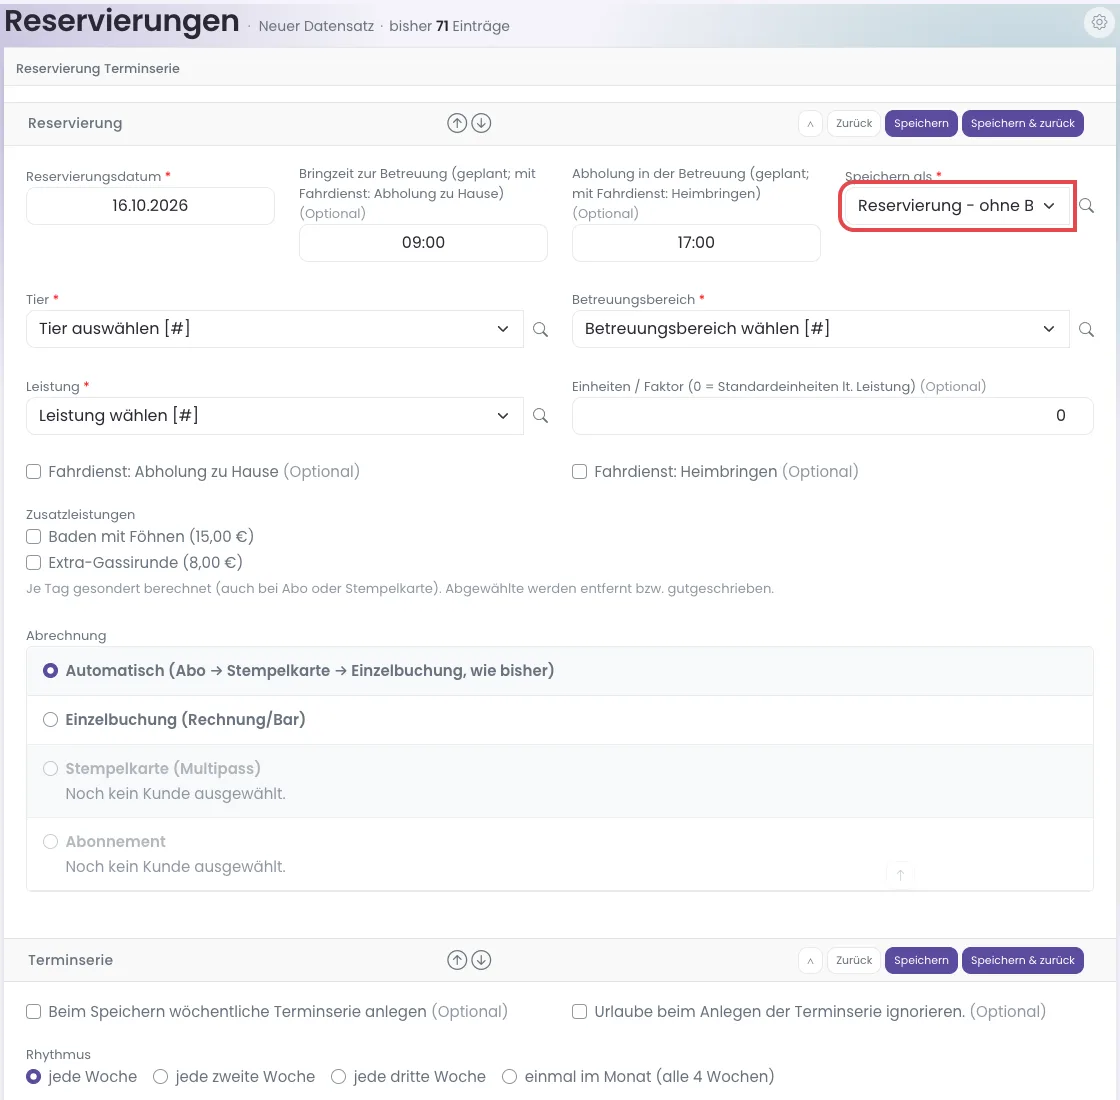Screen dimensions: 1120x1100
Task: Enable Fahrdienst: Abholung zu Hause
Action: click(x=34, y=471)
